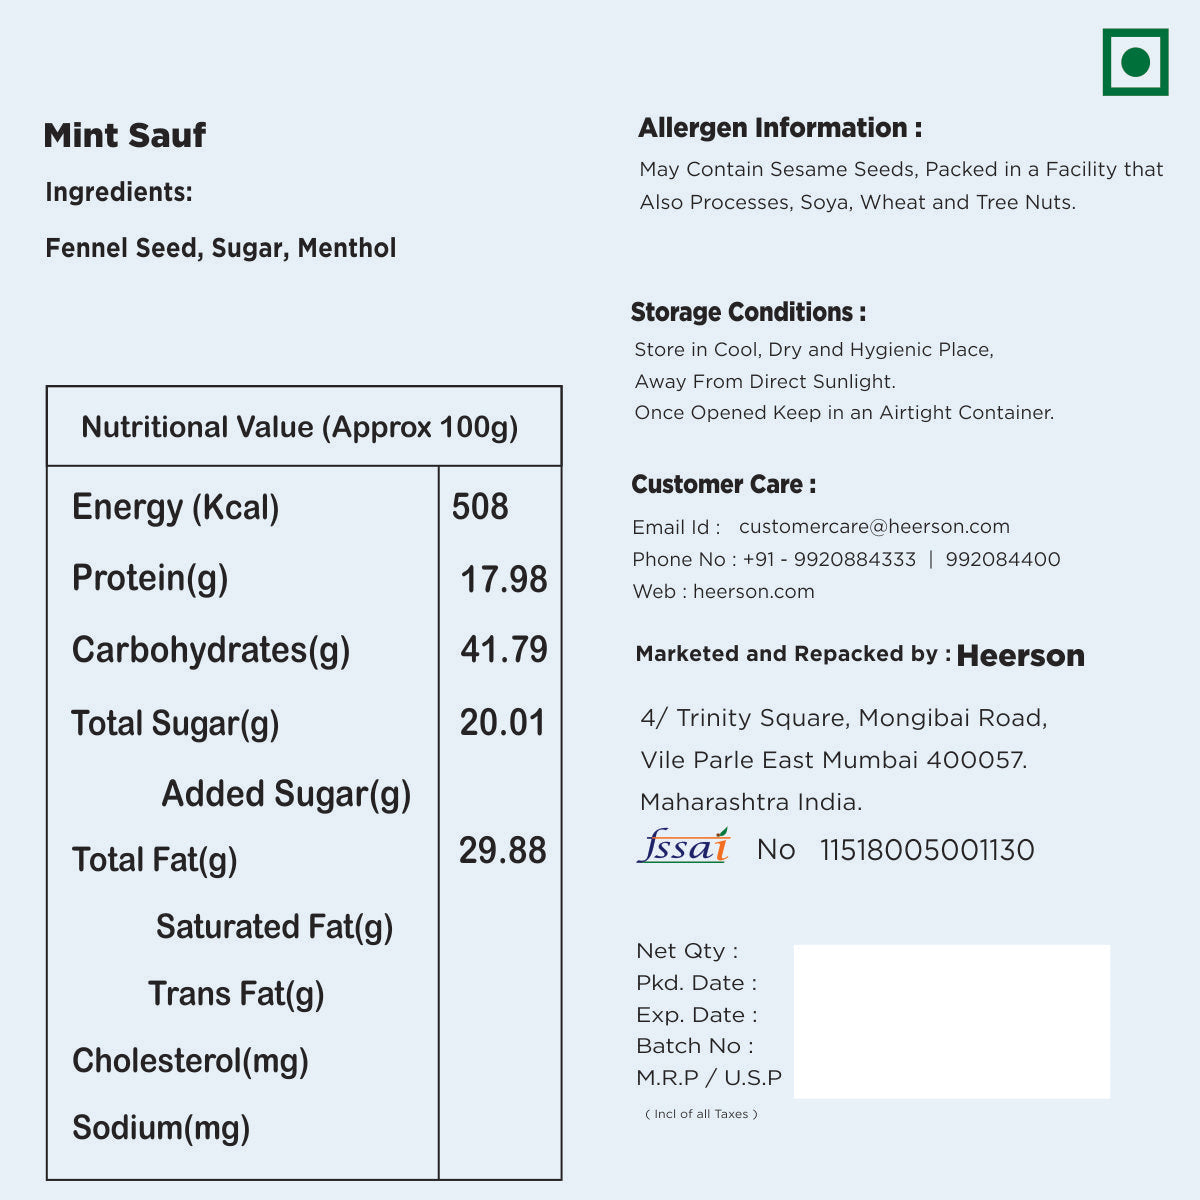Click phone number +91 - 9920884333
The image size is (1200, 1200).
pos(829,559)
